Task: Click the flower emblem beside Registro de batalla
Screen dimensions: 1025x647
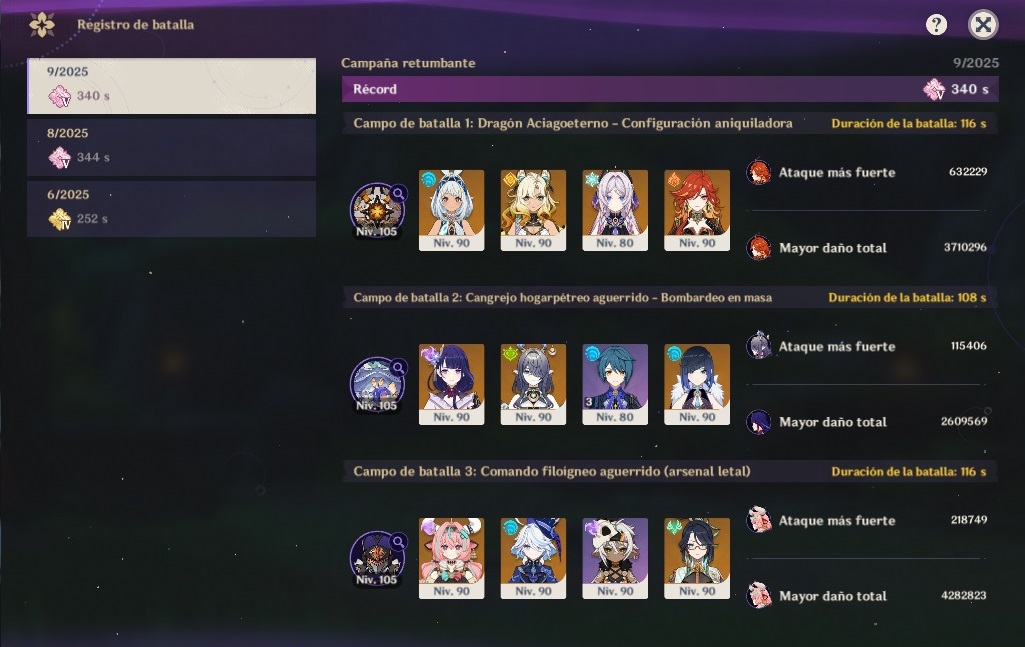Action: [42, 25]
